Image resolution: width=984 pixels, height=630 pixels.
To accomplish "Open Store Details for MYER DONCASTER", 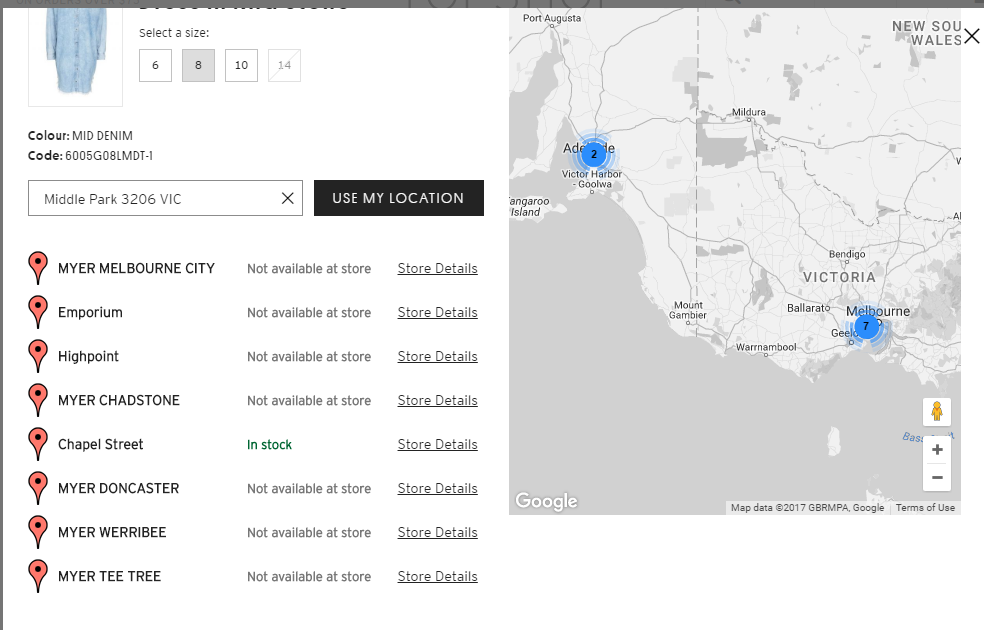I will pos(437,488).
